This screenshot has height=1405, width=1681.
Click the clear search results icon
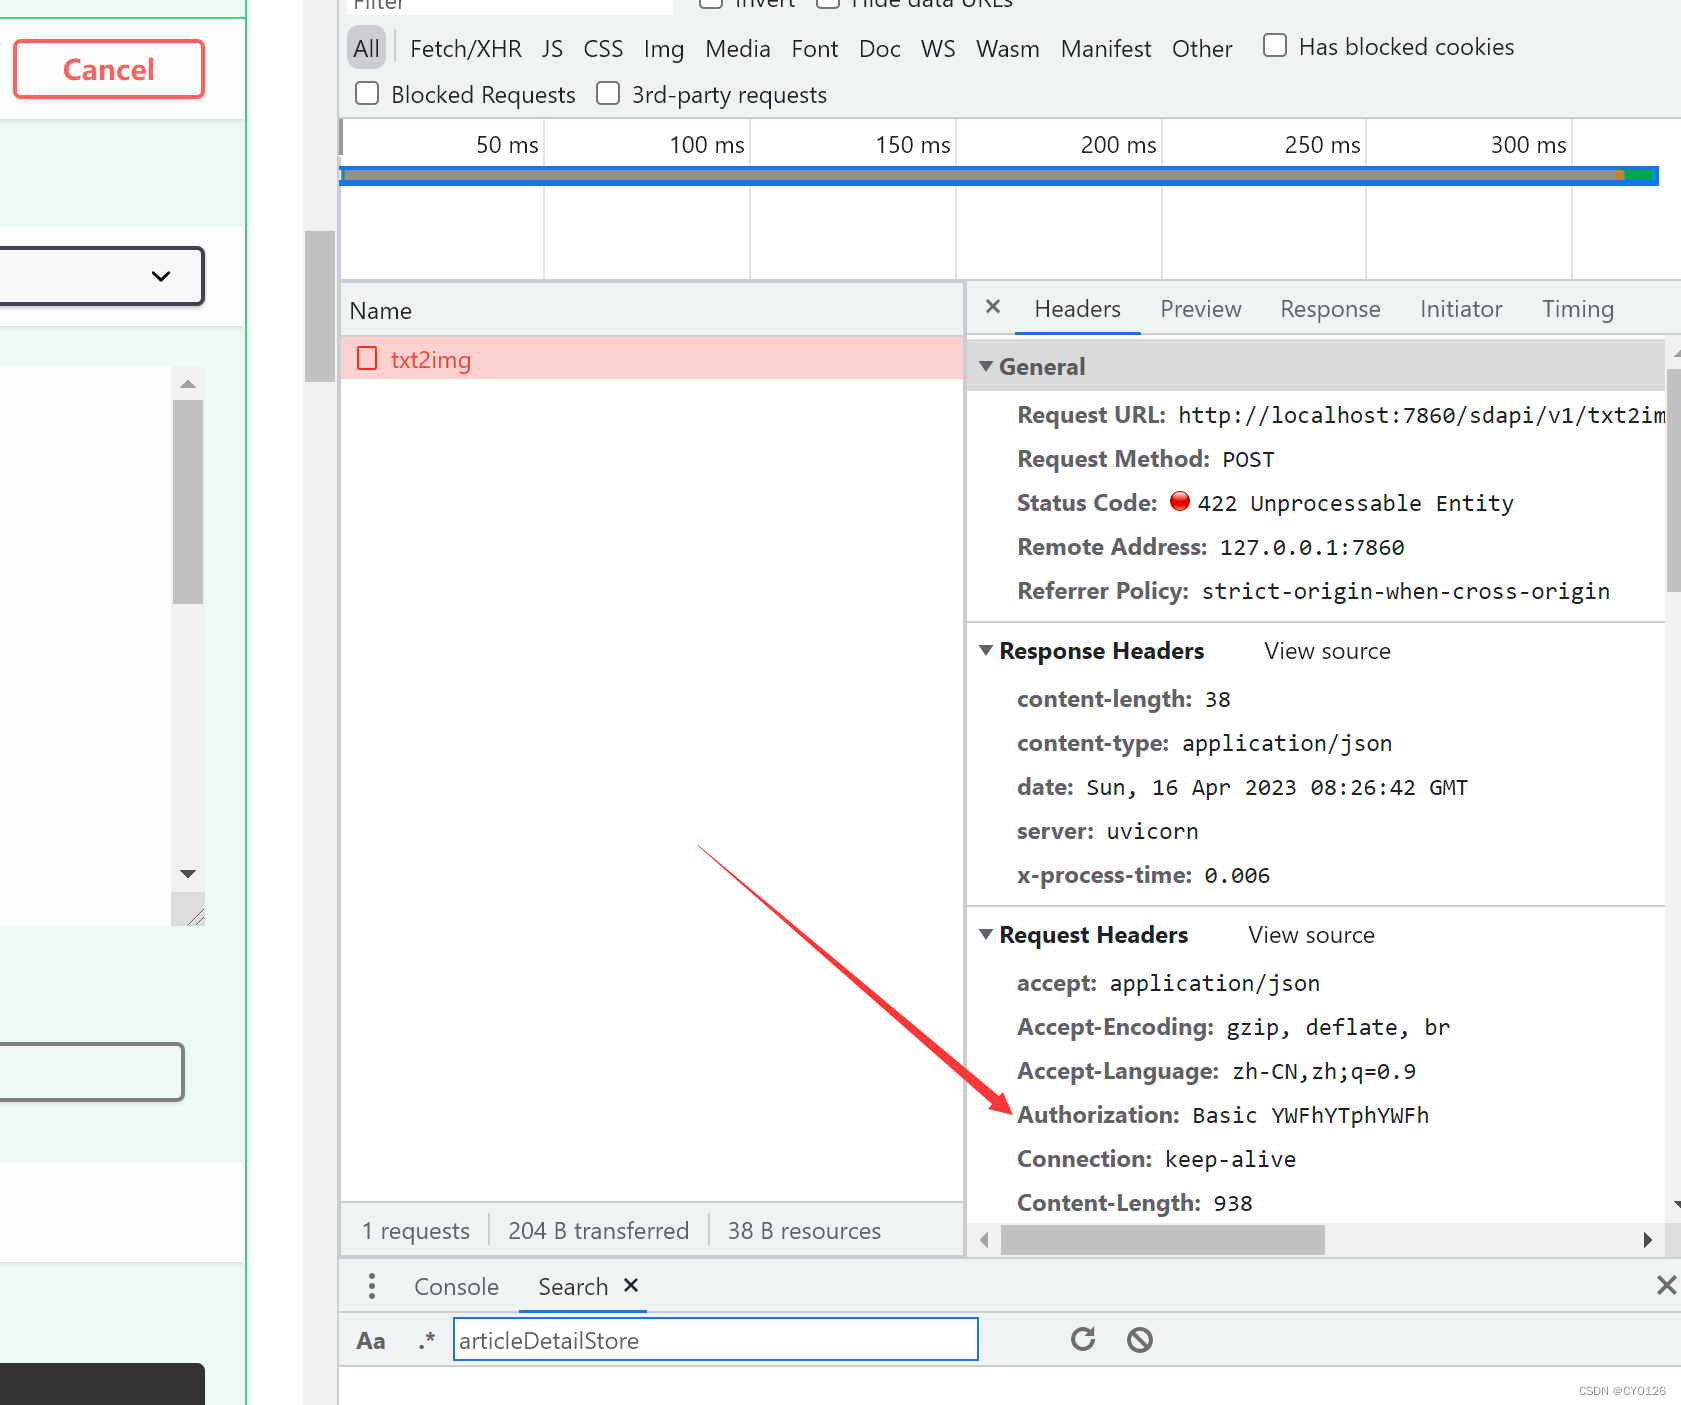tap(1140, 1340)
